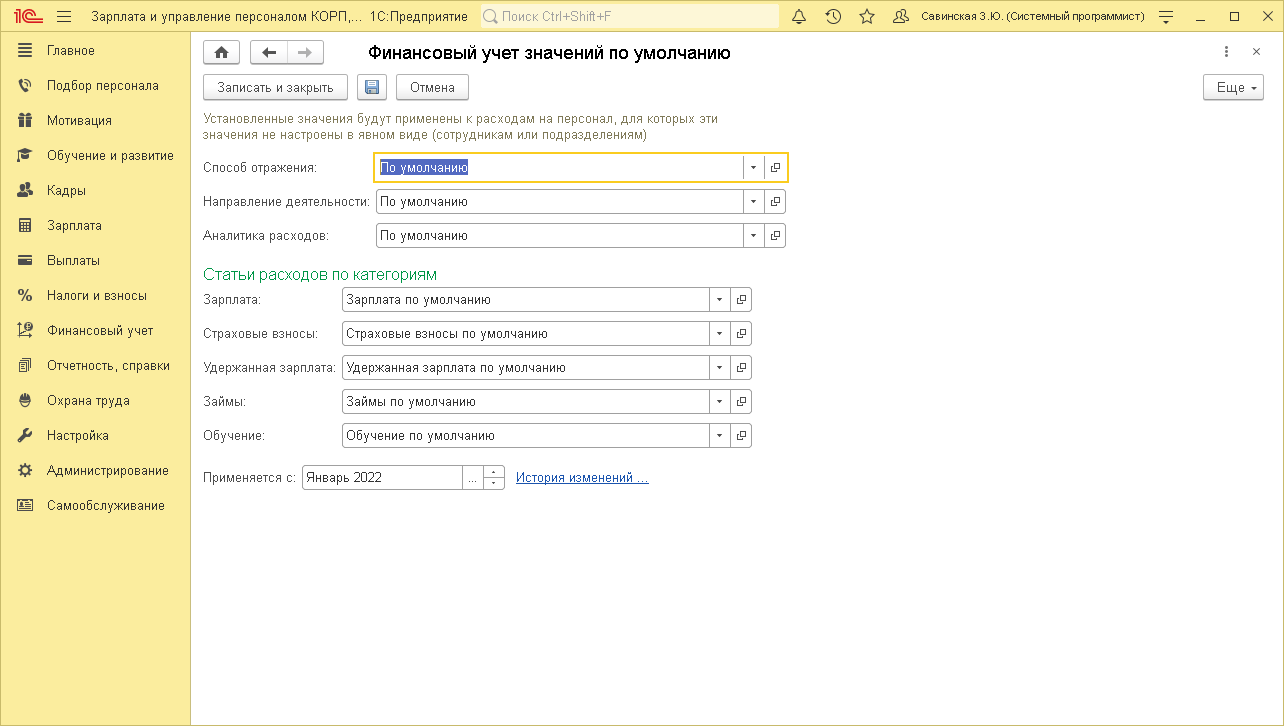Expand Удержанная зарплата dropdown
This screenshot has width=1284, height=726.
click(719, 368)
